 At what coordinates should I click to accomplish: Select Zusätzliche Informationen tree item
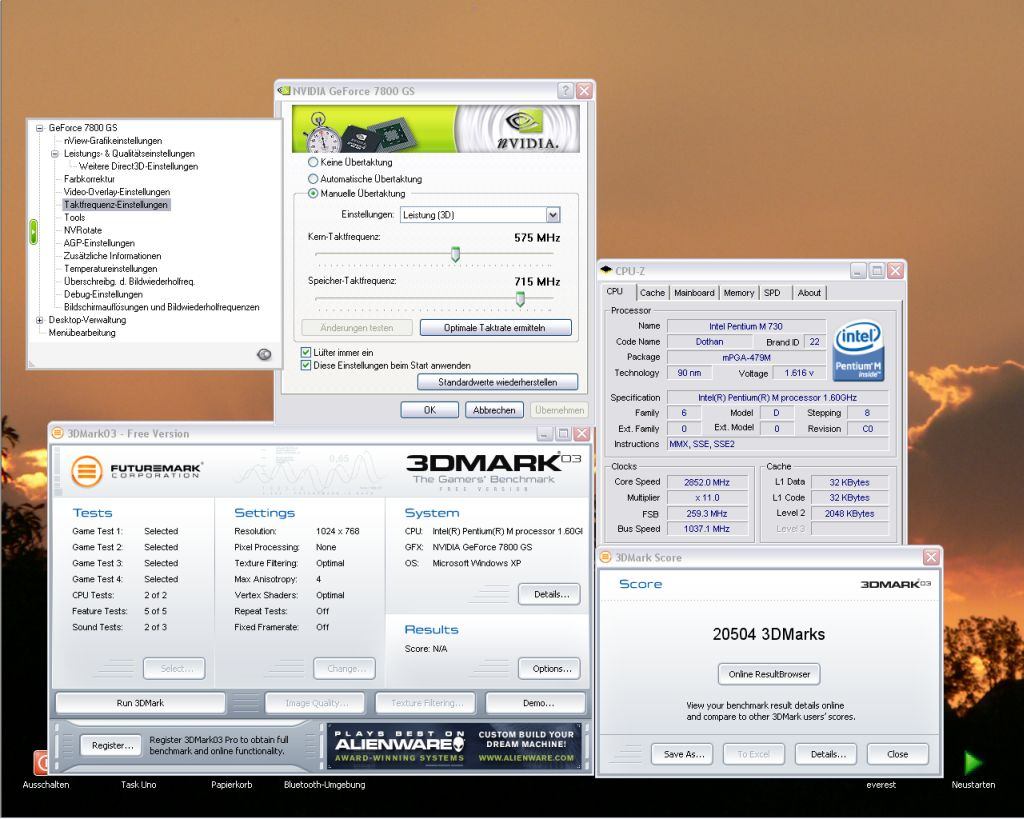[112, 256]
